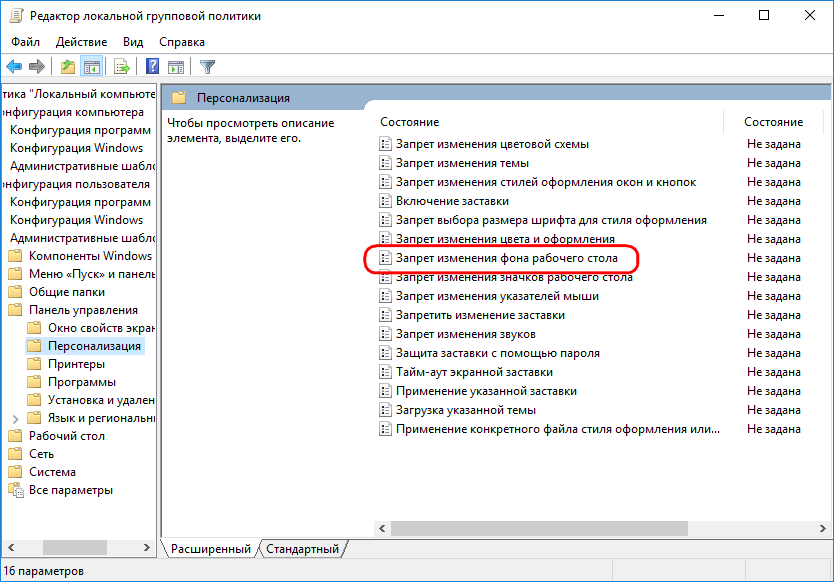The image size is (834, 582).
Task: Click the Back arrow toolbar icon
Action: tap(14, 66)
